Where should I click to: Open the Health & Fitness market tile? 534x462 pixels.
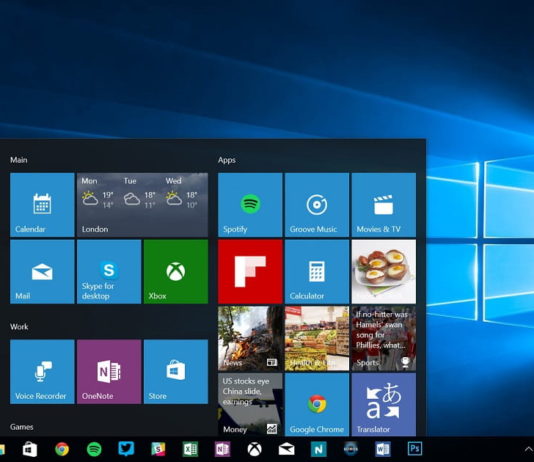[317, 338]
